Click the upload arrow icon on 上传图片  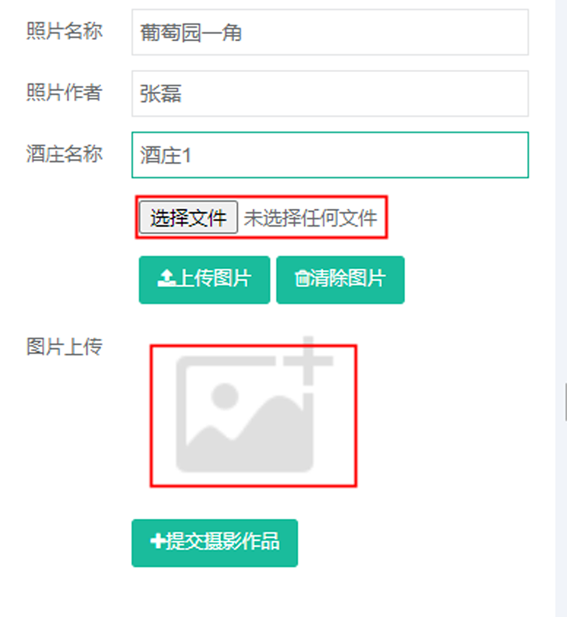166,278
